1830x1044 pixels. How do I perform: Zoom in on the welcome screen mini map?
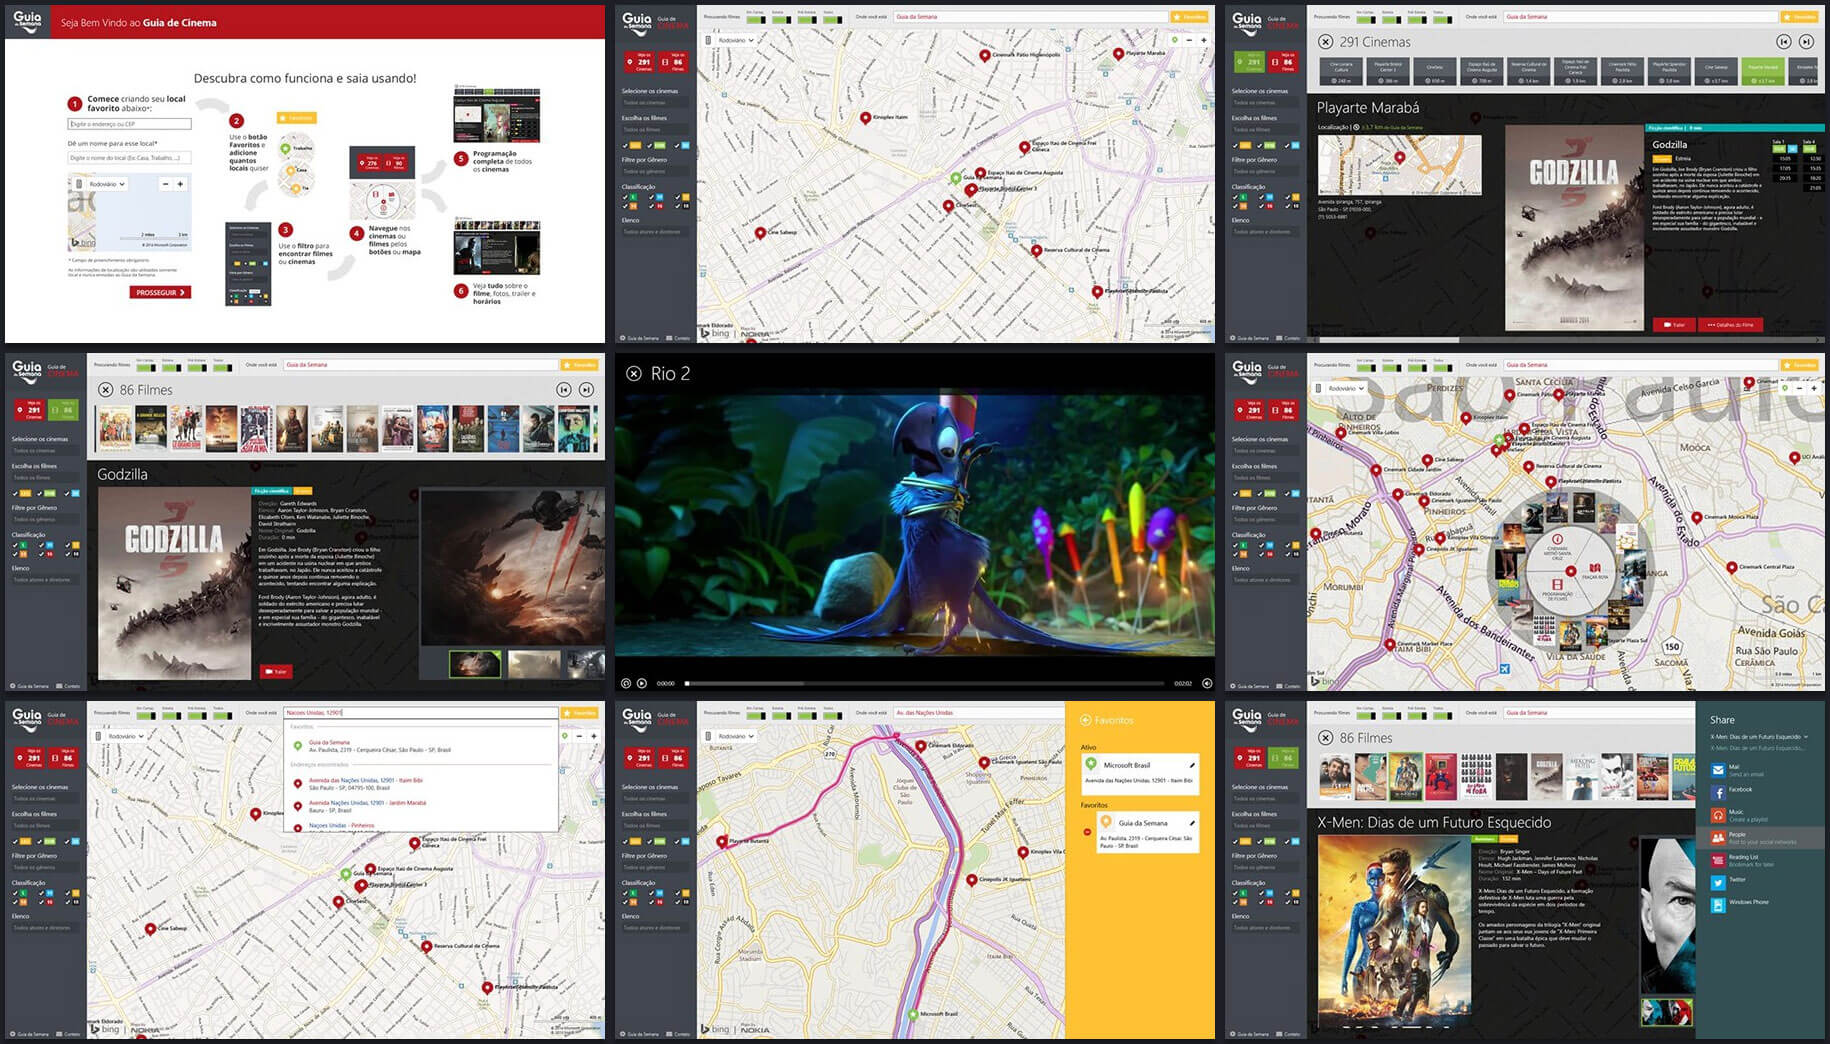pyautogui.click(x=180, y=184)
